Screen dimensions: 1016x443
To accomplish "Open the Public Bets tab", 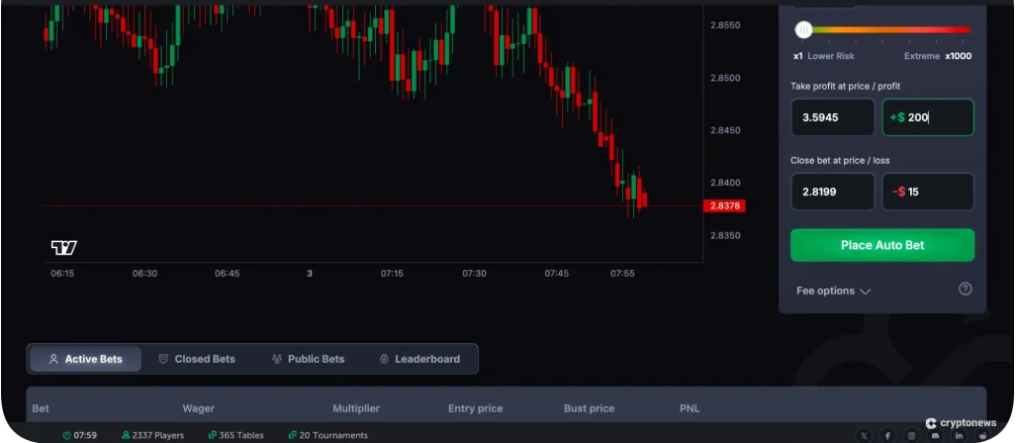I will (x=308, y=359).
